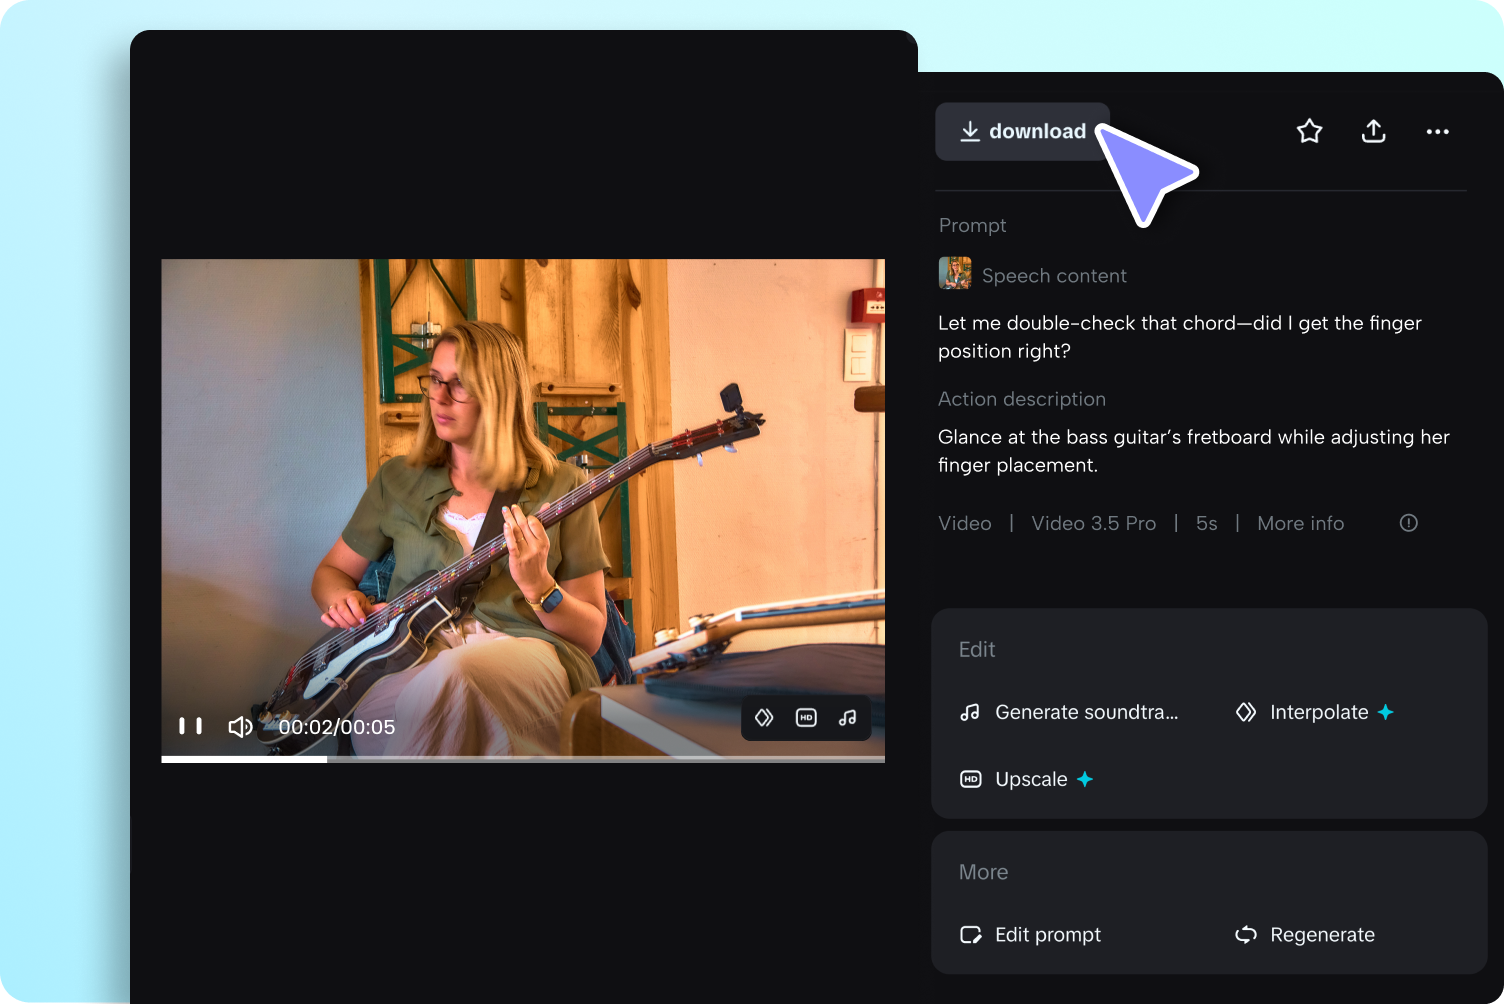Click the "Edit" section heading
Viewport: 1504px width, 1004px height.
tap(977, 650)
